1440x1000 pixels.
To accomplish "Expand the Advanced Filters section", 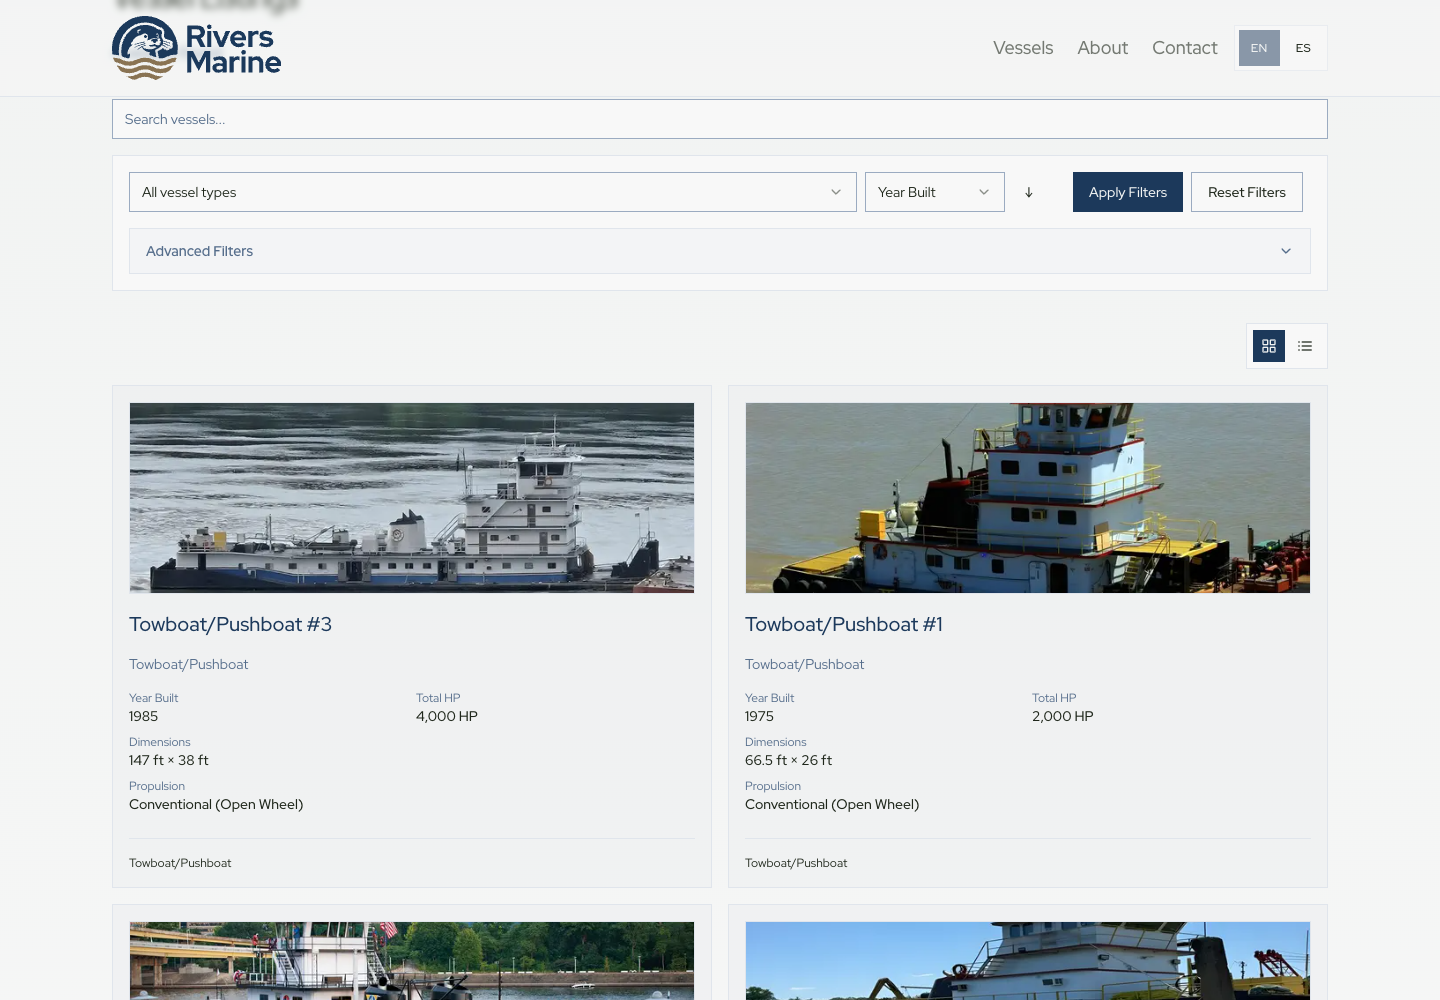I will (x=720, y=251).
